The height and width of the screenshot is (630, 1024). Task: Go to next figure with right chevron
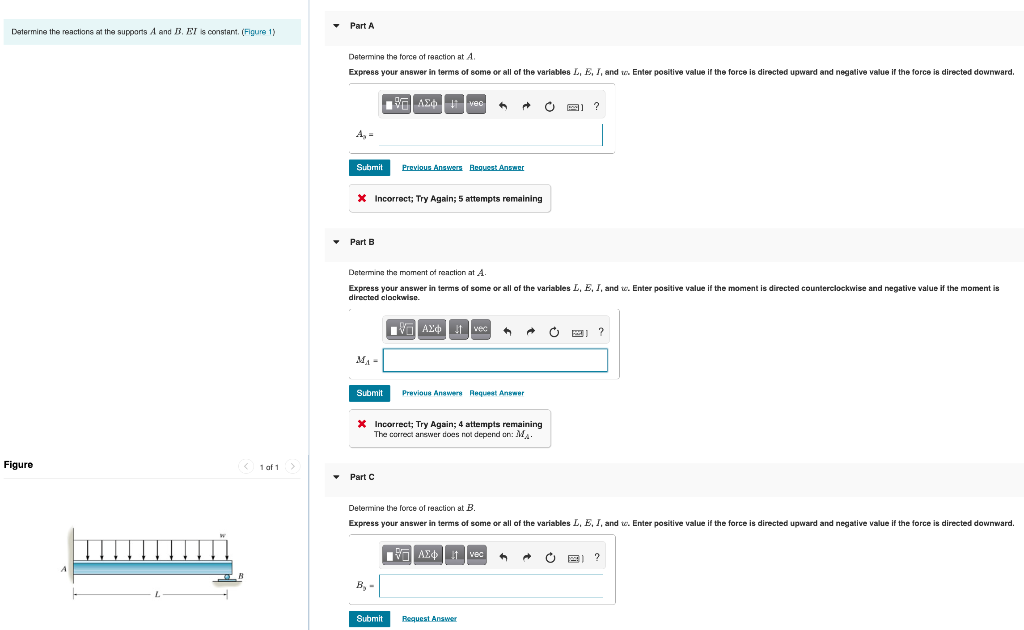293,466
